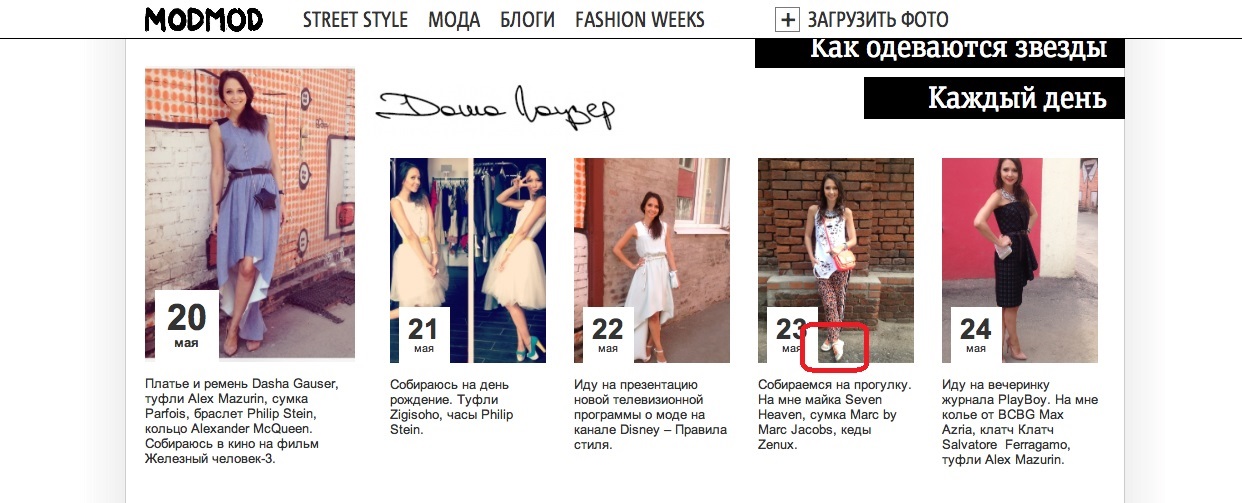Open the May 23 patterned pants photo
1242x503 pixels.
tap(836, 260)
